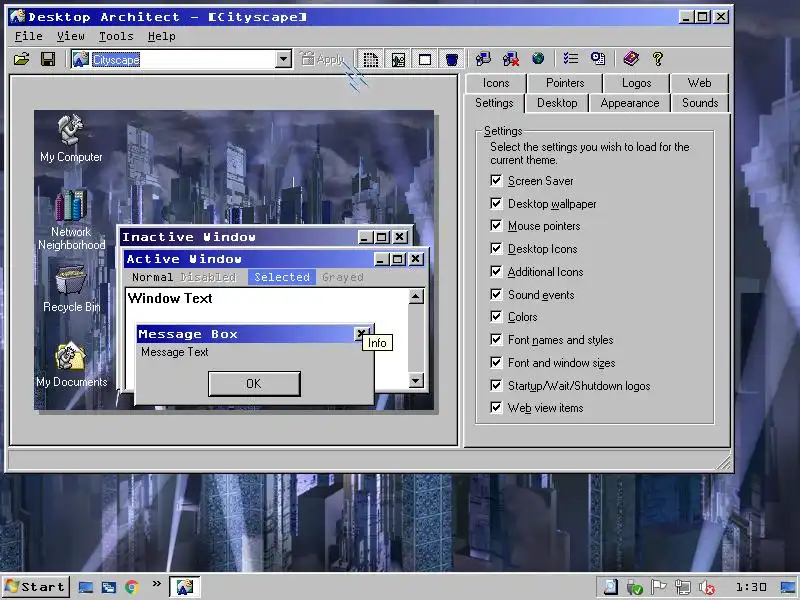
Task: Open the Cityscape theme dropdown arrow
Action: (x=283, y=59)
